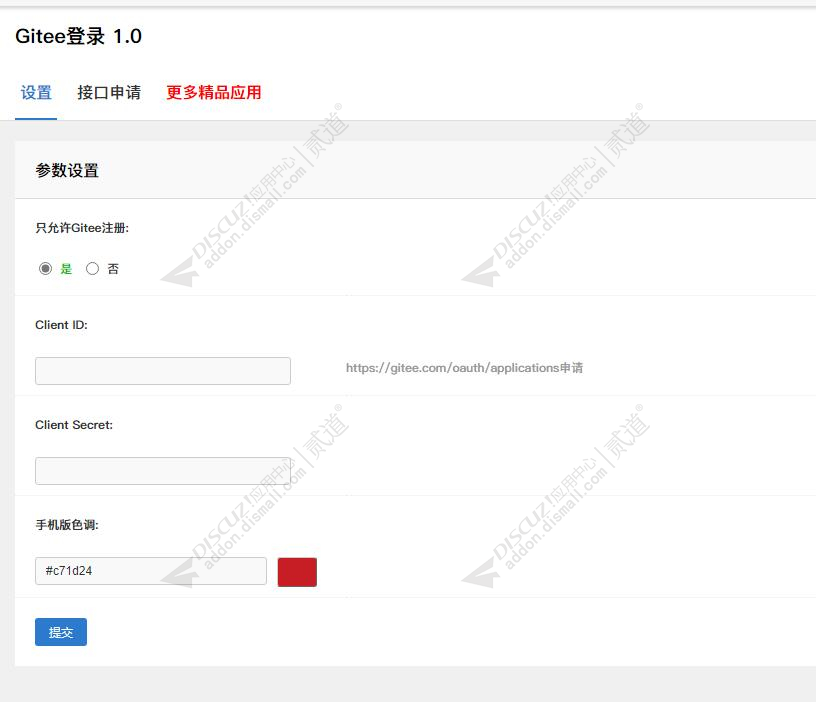Click the 手机版色调 hex color field
816x702 pixels.
[151, 571]
